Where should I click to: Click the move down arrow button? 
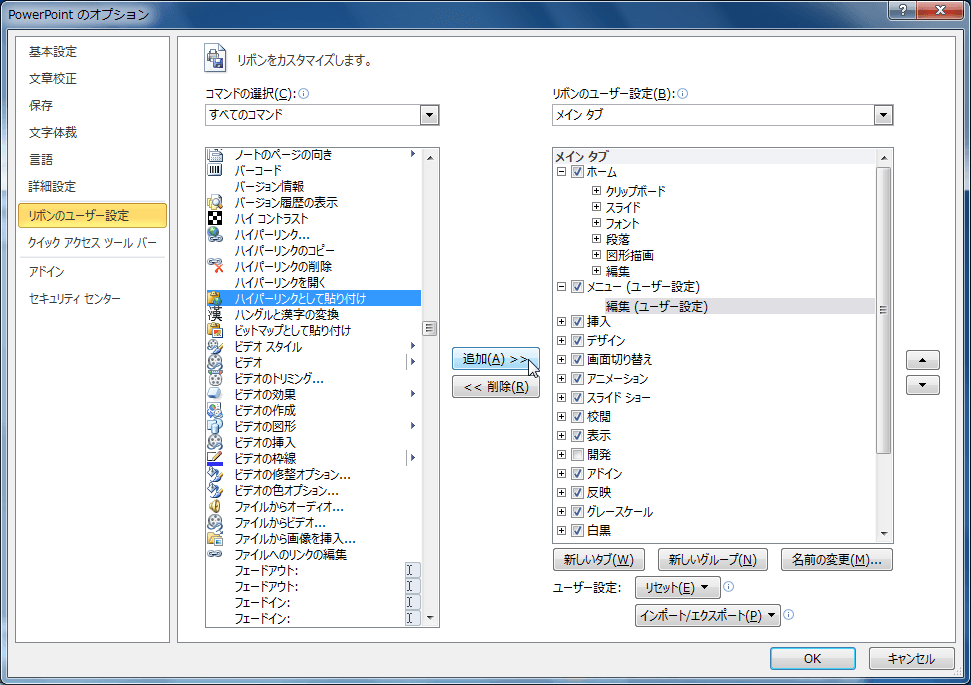coord(923,385)
